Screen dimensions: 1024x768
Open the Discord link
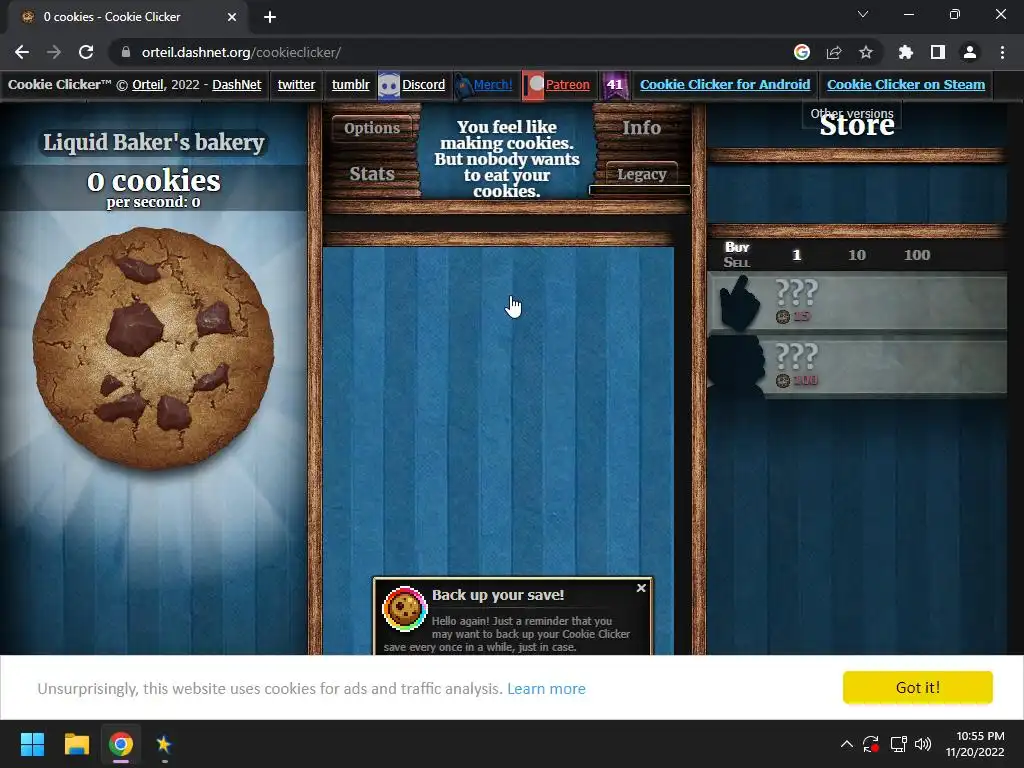(423, 84)
